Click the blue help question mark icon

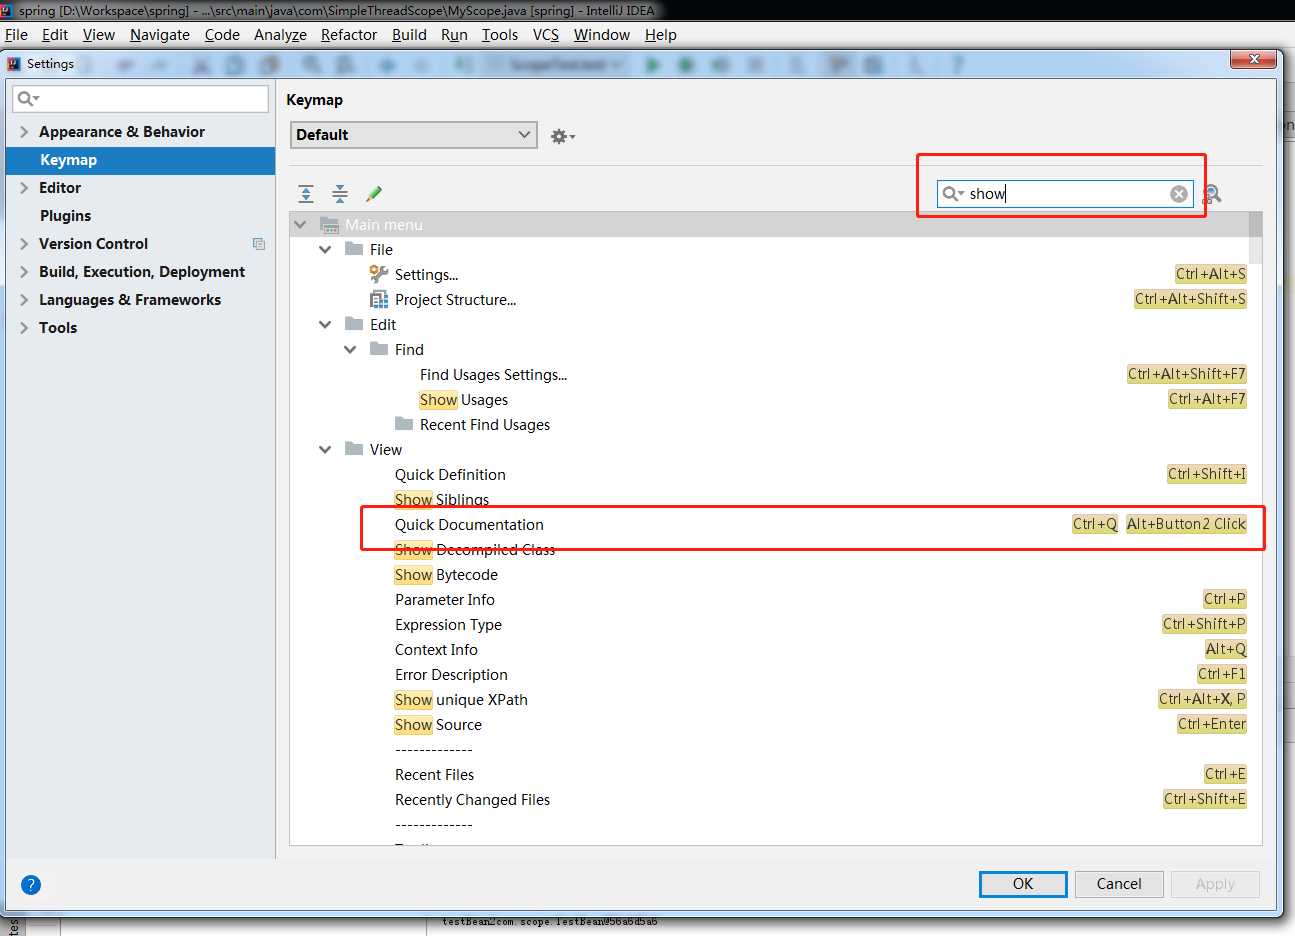pyautogui.click(x=31, y=885)
